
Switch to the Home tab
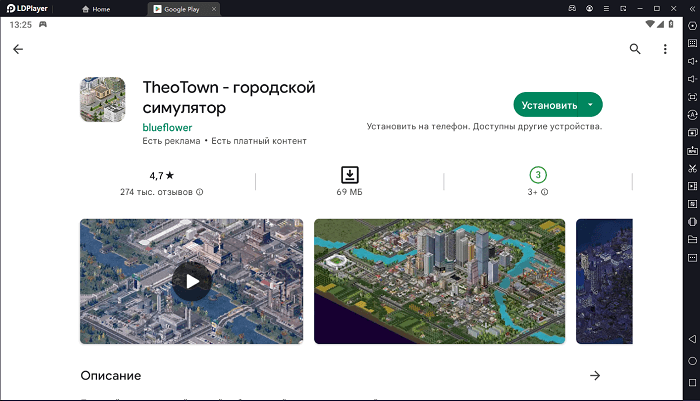coord(96,9)
